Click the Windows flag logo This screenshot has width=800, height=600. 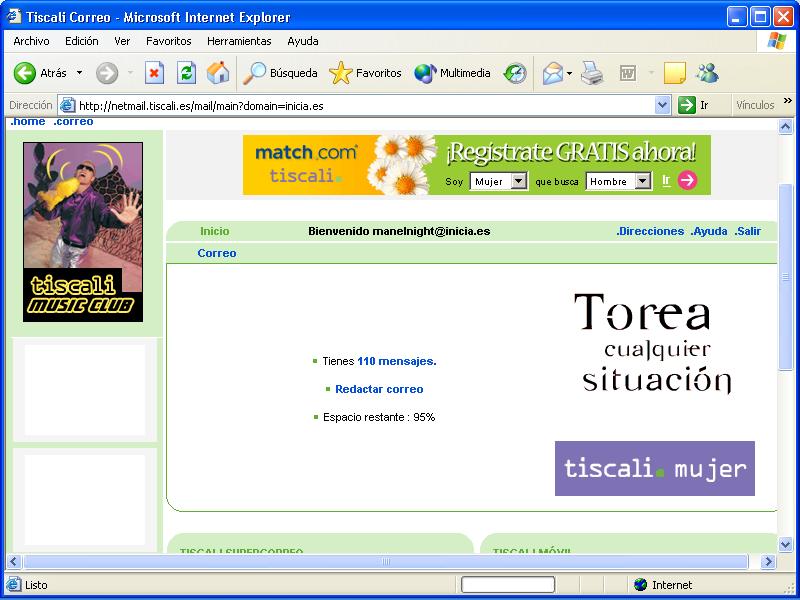pos(777,41)
